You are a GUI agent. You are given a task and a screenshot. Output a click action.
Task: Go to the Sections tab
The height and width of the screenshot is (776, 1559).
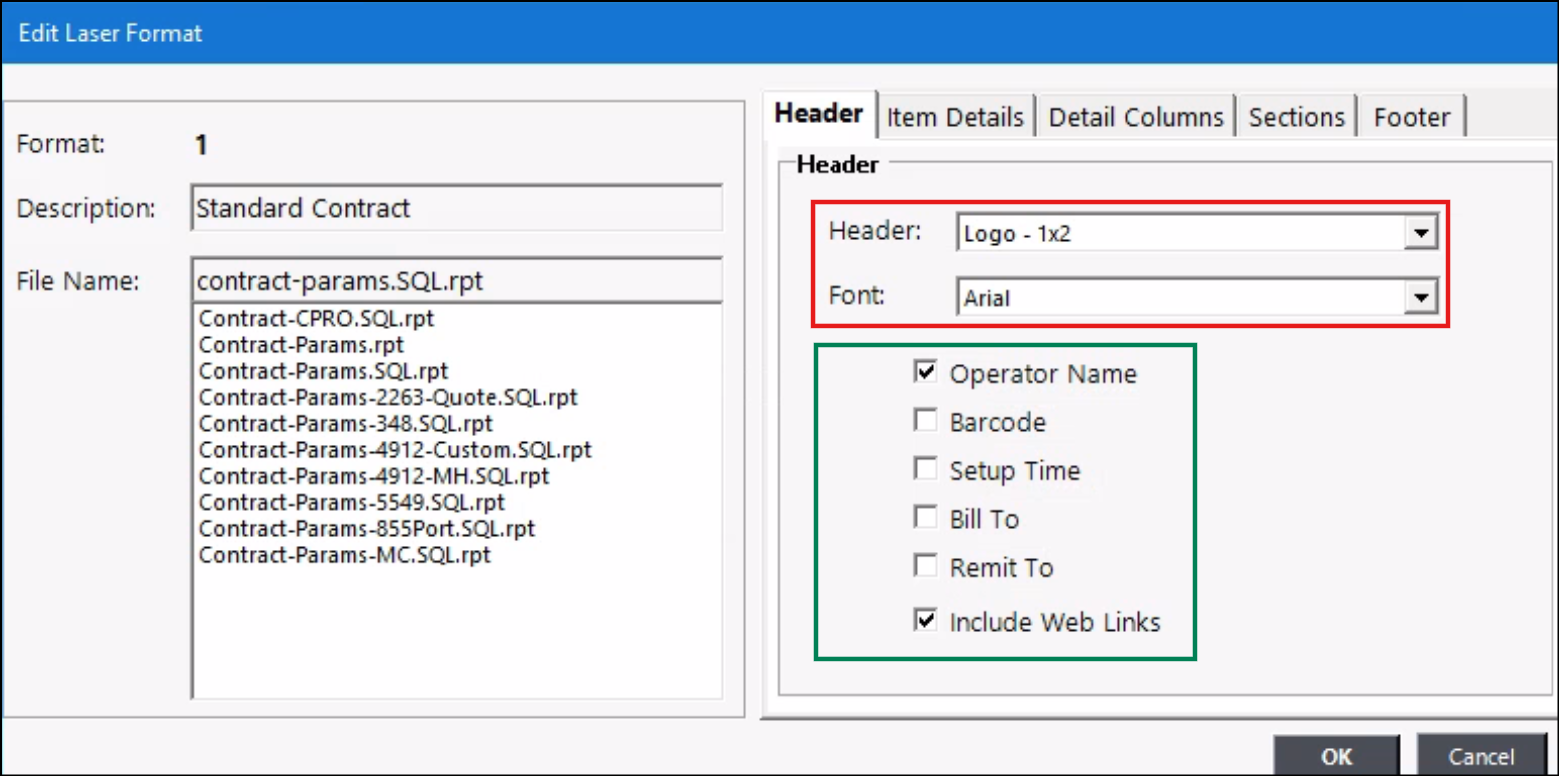pos(1296,117)
